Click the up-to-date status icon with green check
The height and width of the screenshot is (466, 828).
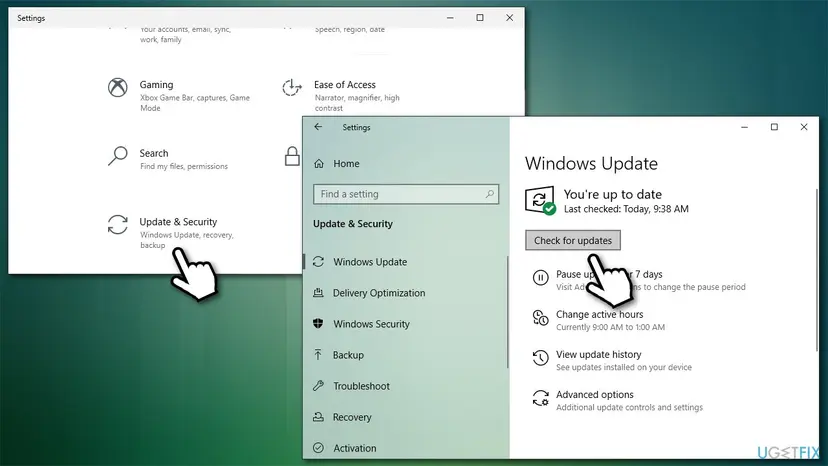click(540, 201)
